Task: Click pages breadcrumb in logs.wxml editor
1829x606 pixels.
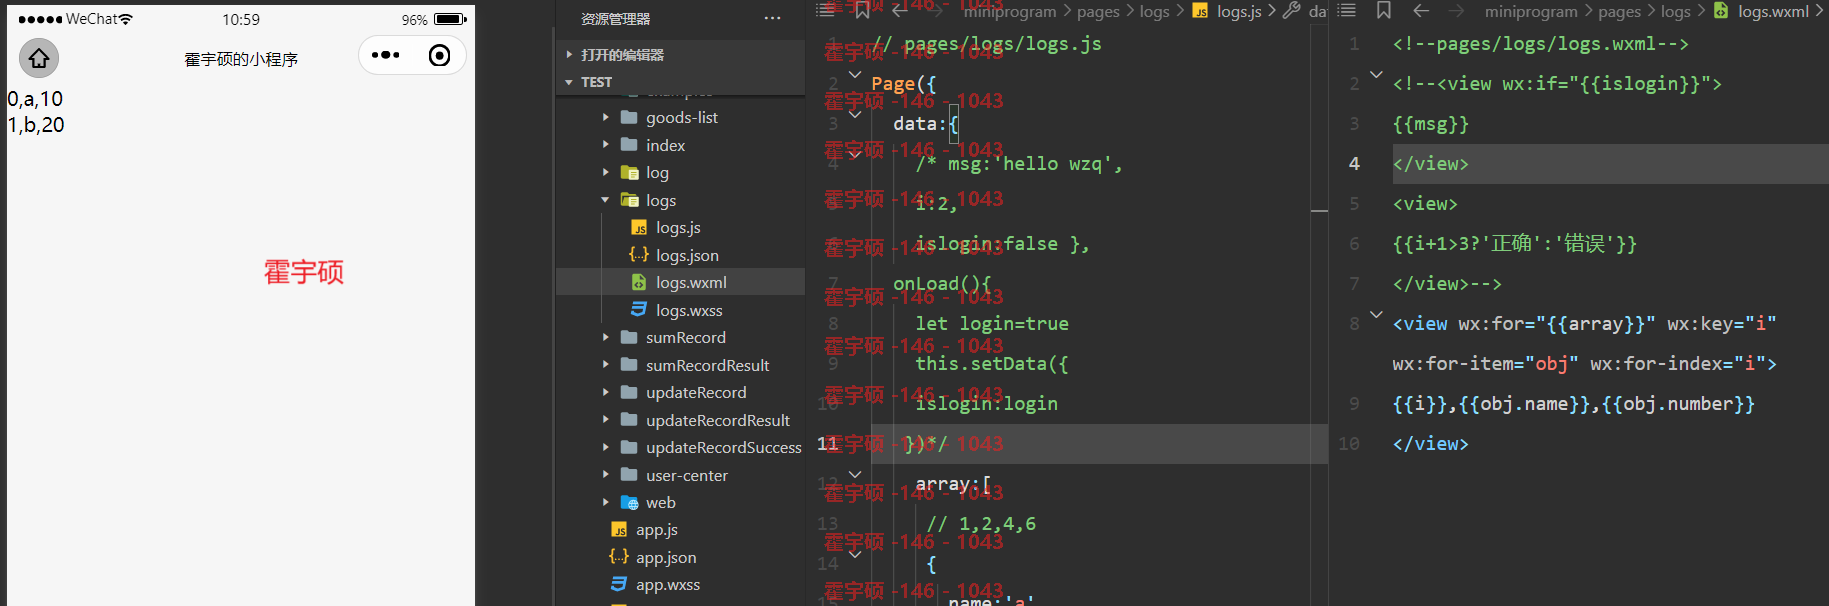Action: coord(1619,11)
